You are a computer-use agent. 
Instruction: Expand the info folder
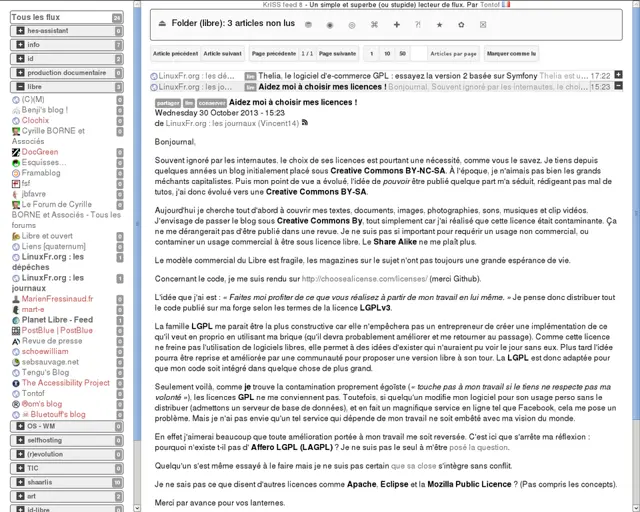(x=20, y=45)
